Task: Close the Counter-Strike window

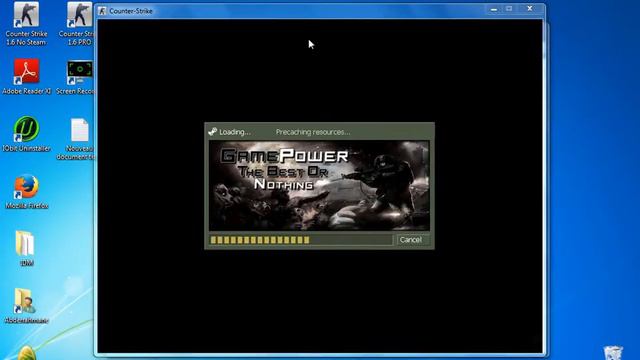Action: [x=530, y=9]
